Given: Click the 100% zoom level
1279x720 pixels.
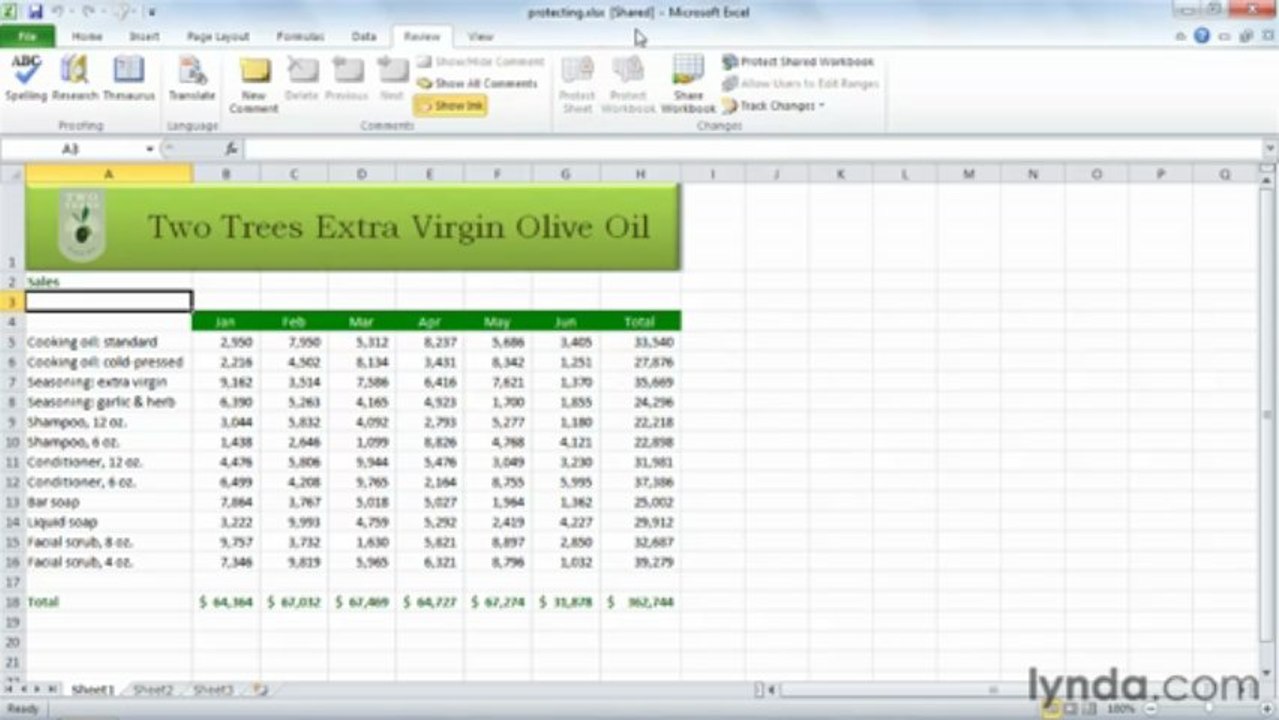Looking at the screenshot, I should click(x=1121, y=709).
